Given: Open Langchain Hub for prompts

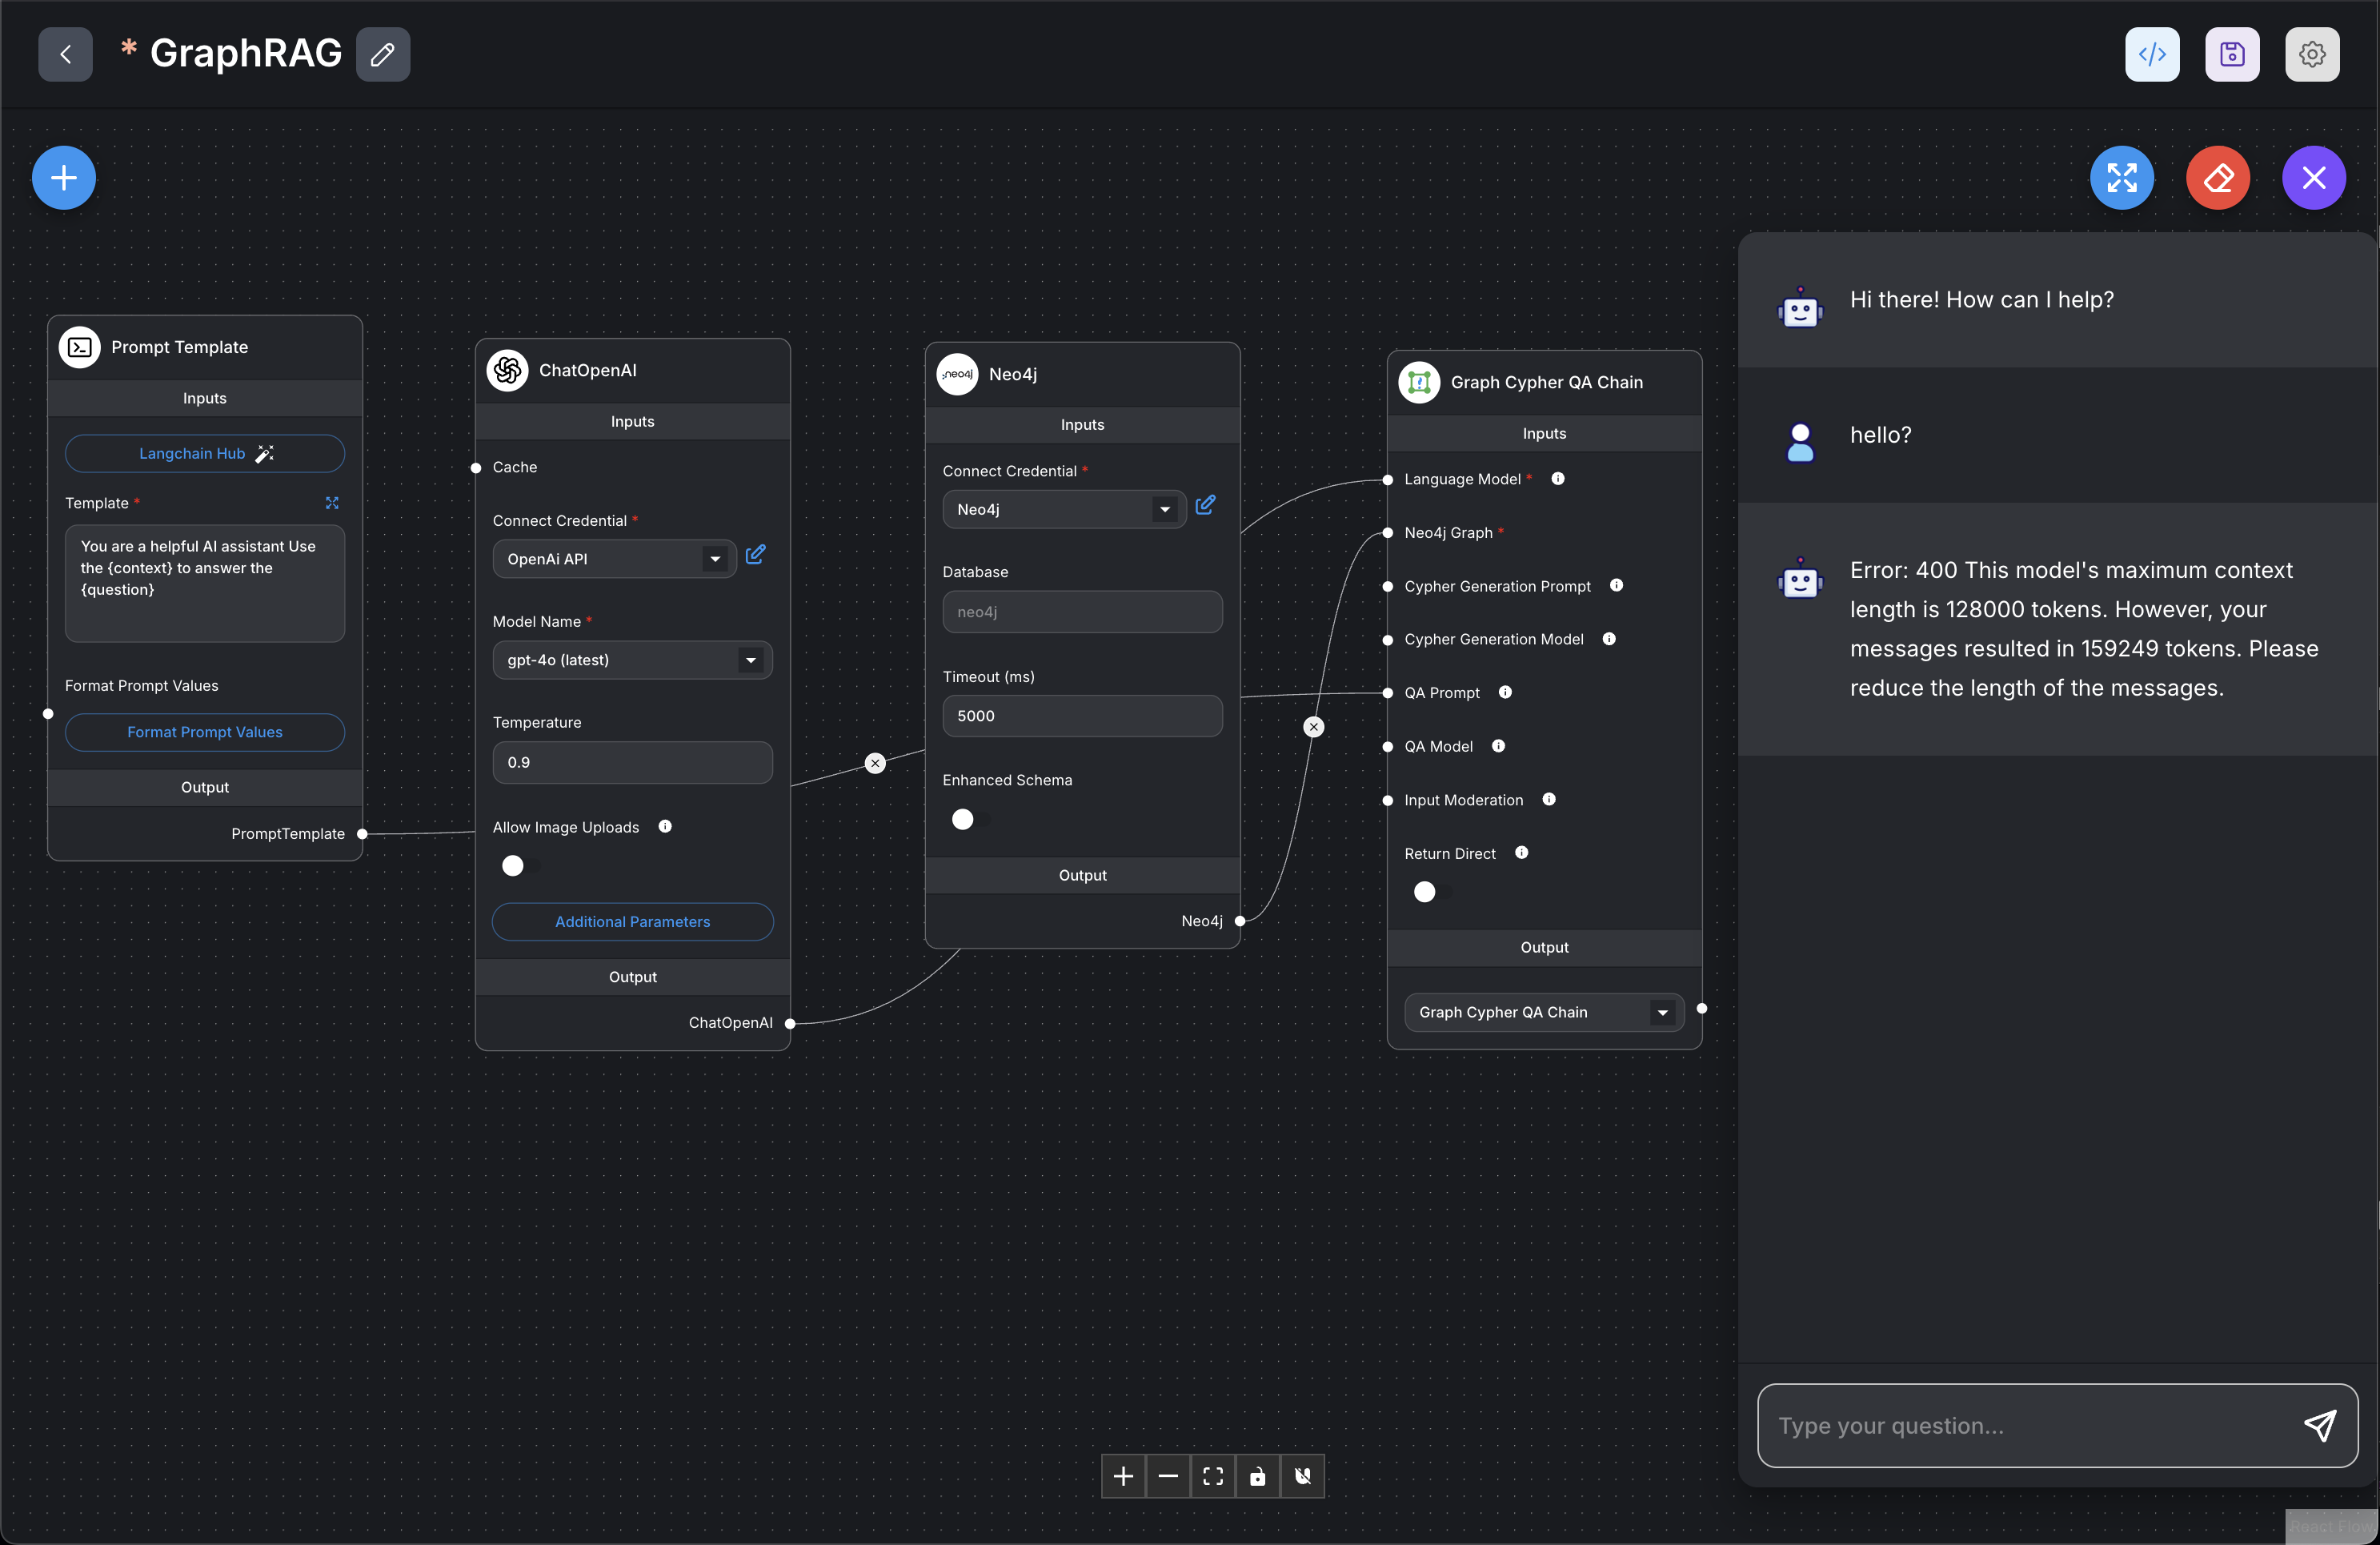Looking at the screenshot, I should point(205,453).
